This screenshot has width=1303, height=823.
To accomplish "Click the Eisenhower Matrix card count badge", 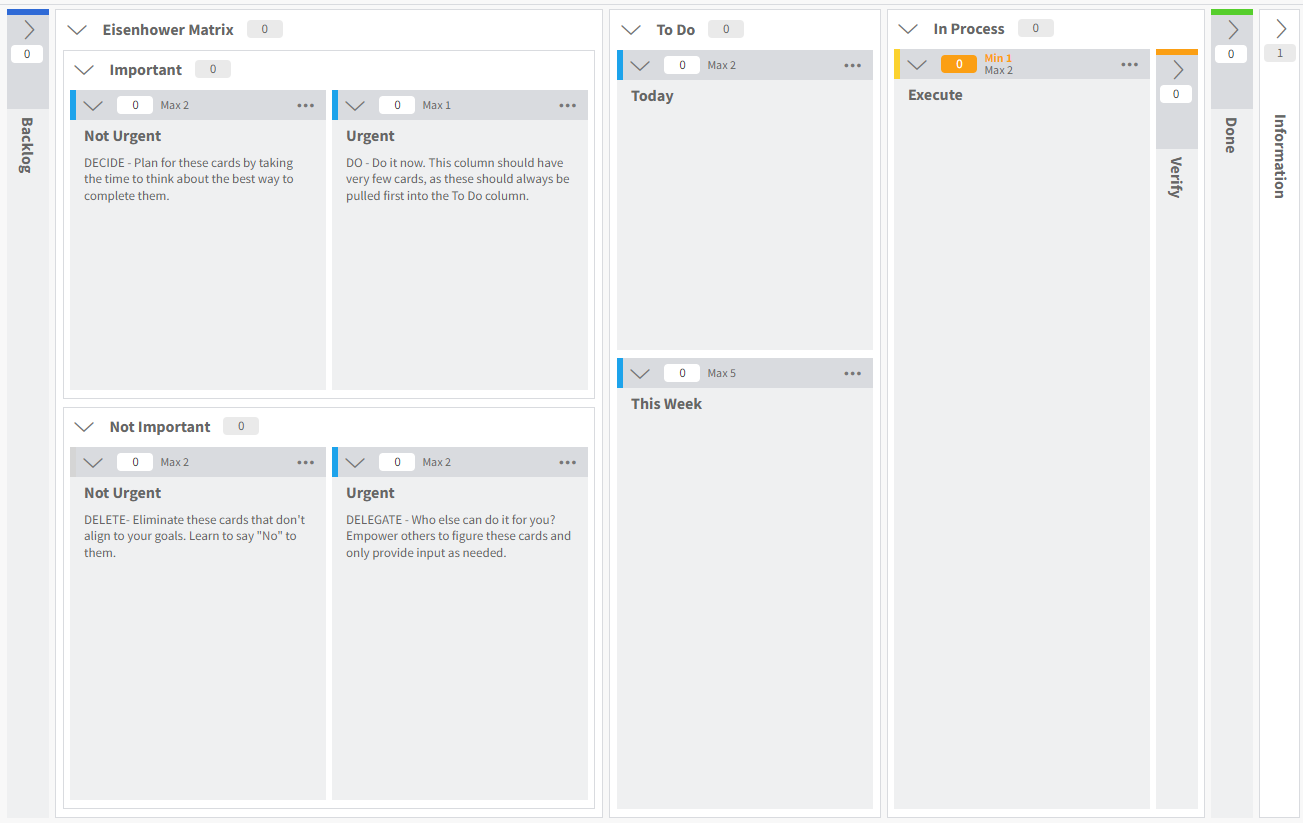I will [265, 30].
